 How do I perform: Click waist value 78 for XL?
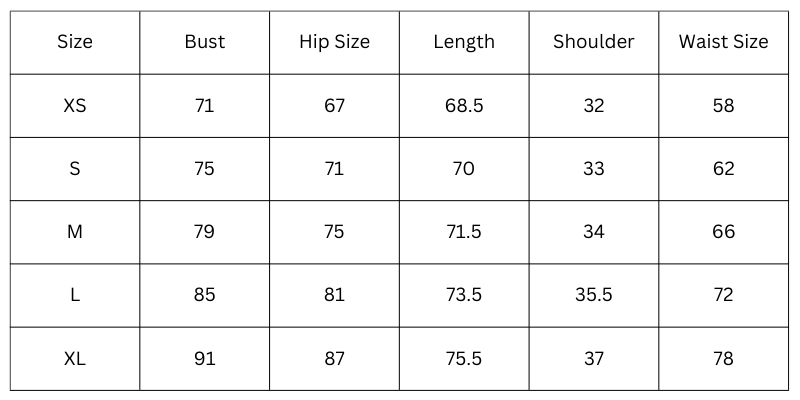coord(723,359)
